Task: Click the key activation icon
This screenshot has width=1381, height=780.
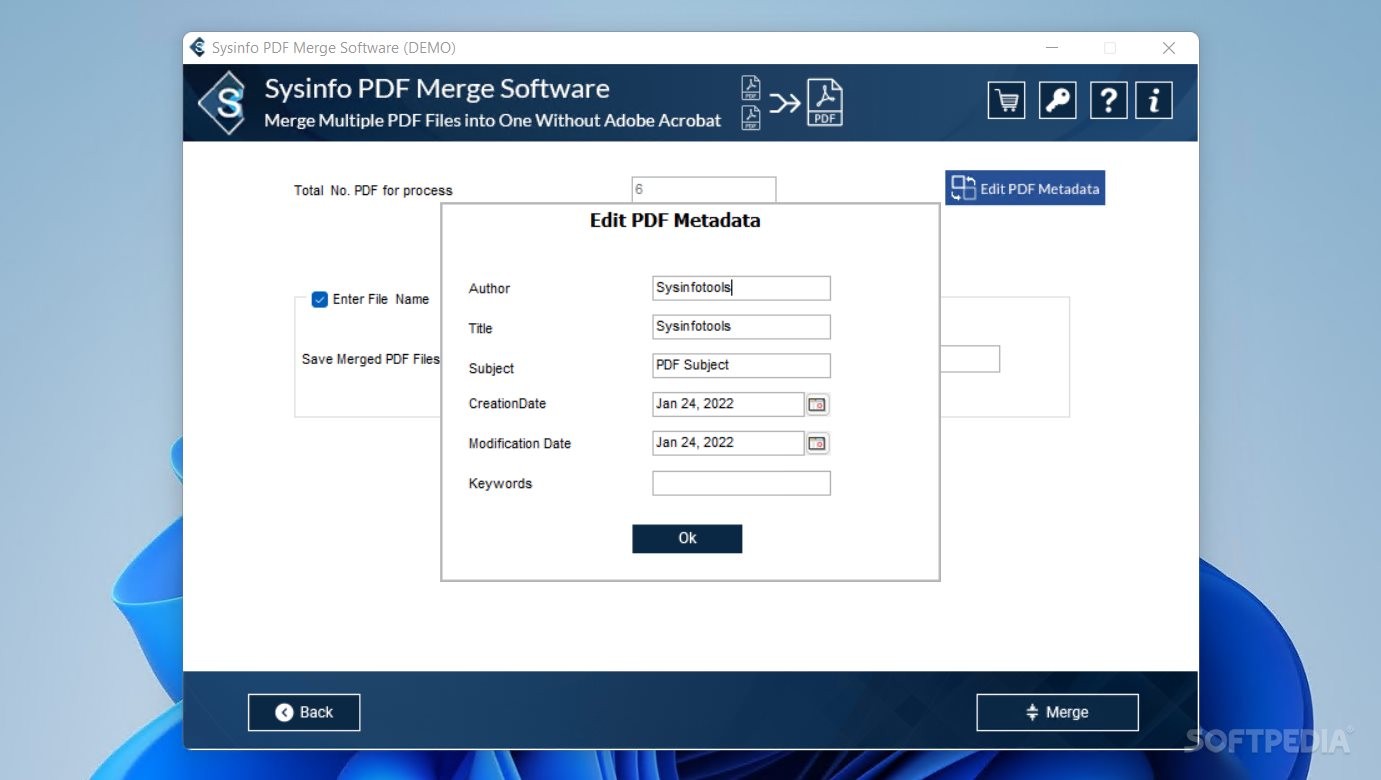Action: coord(1058,100)
